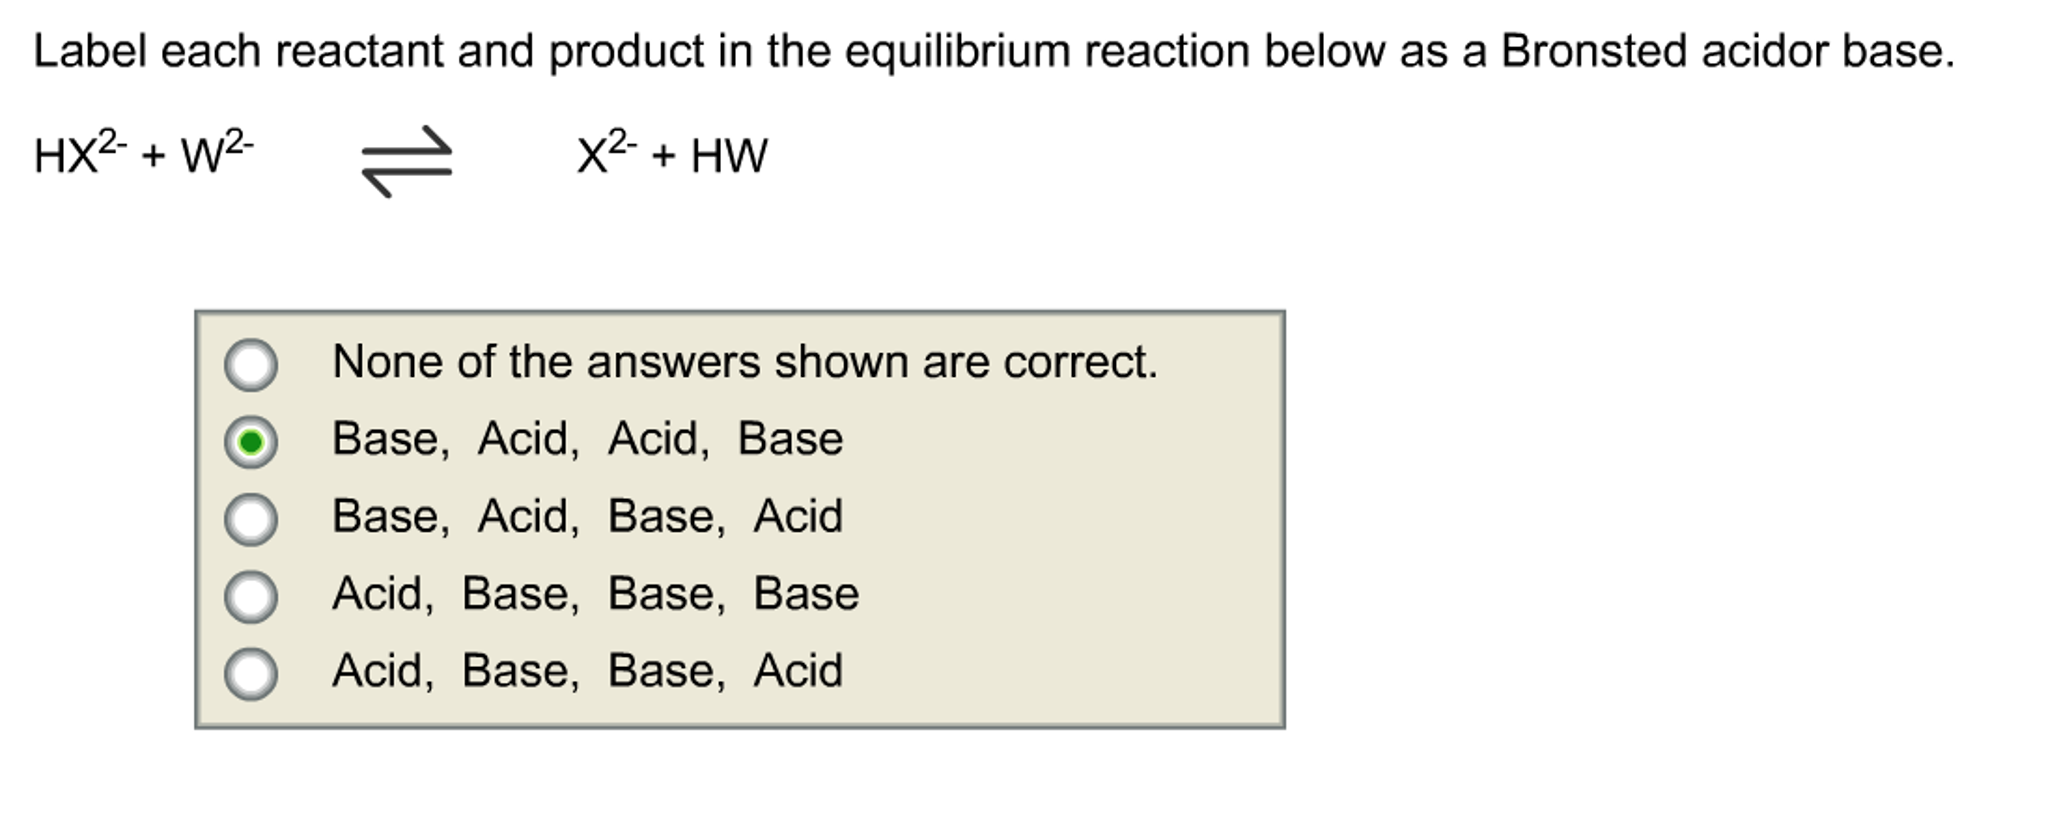Click the HW product term

[x=733, y=157]
